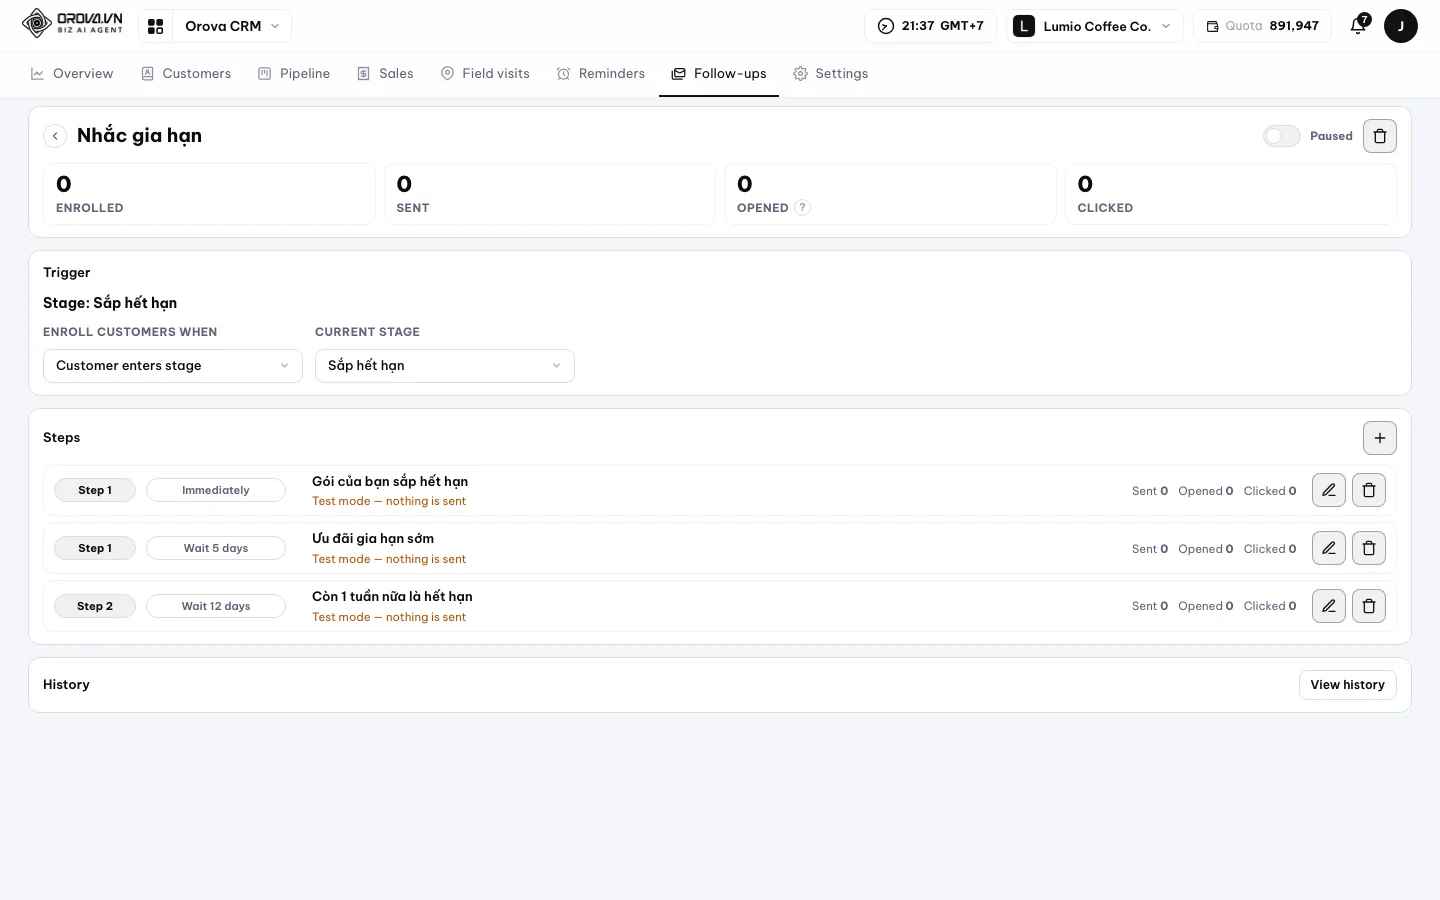Open the user avatar J menu
The image size is (1440, 900).
coord(1400,26)
